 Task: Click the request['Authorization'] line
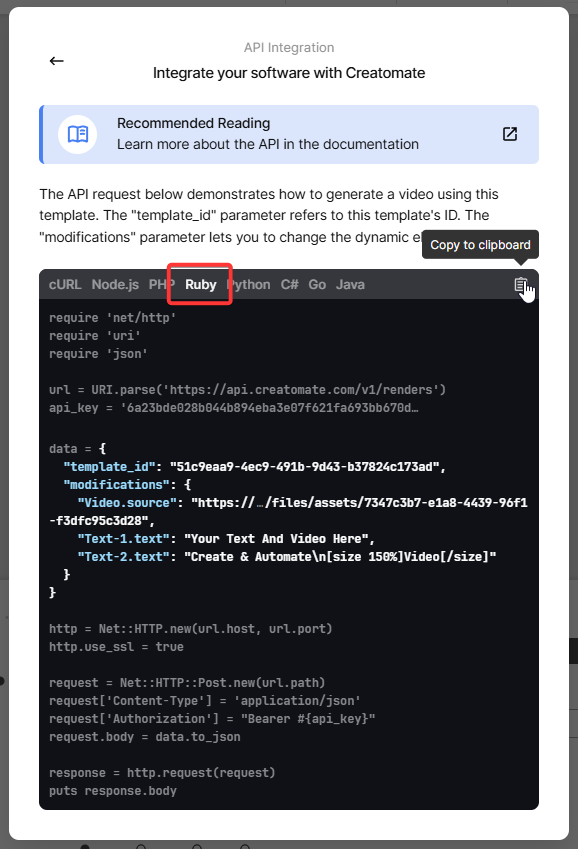click(x=212, y=719)
